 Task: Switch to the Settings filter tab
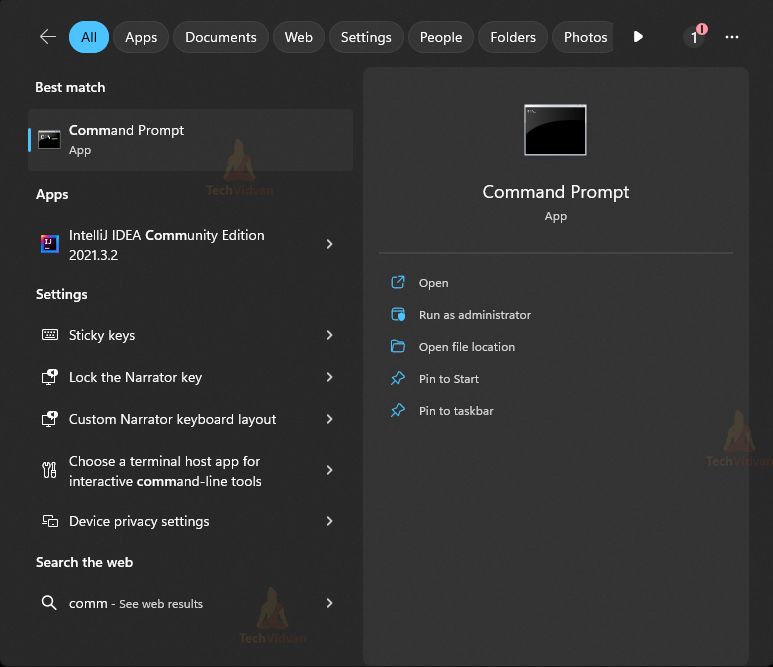tap(366, 37)
